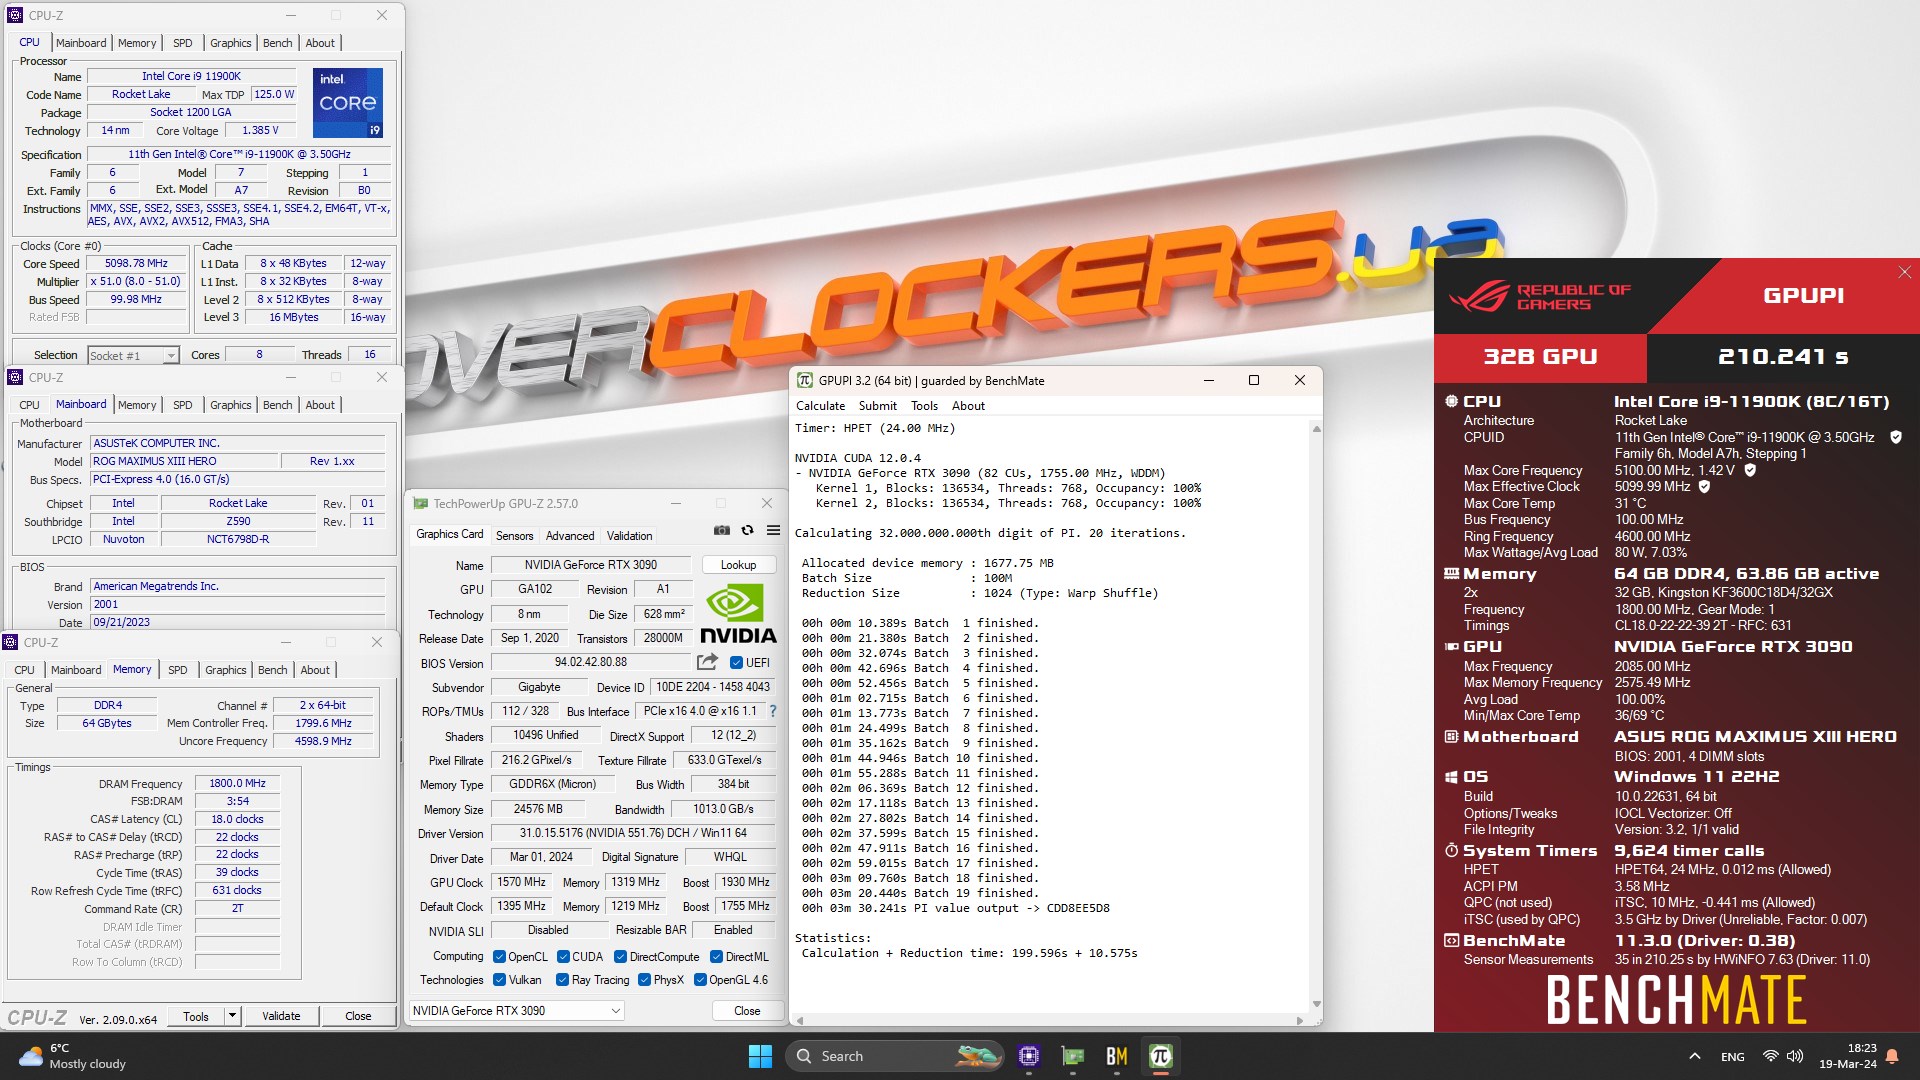Click the GPUPI horizontal scrollbar right arrow
1920x1080 pixels.
(x=1299, y=1020)
